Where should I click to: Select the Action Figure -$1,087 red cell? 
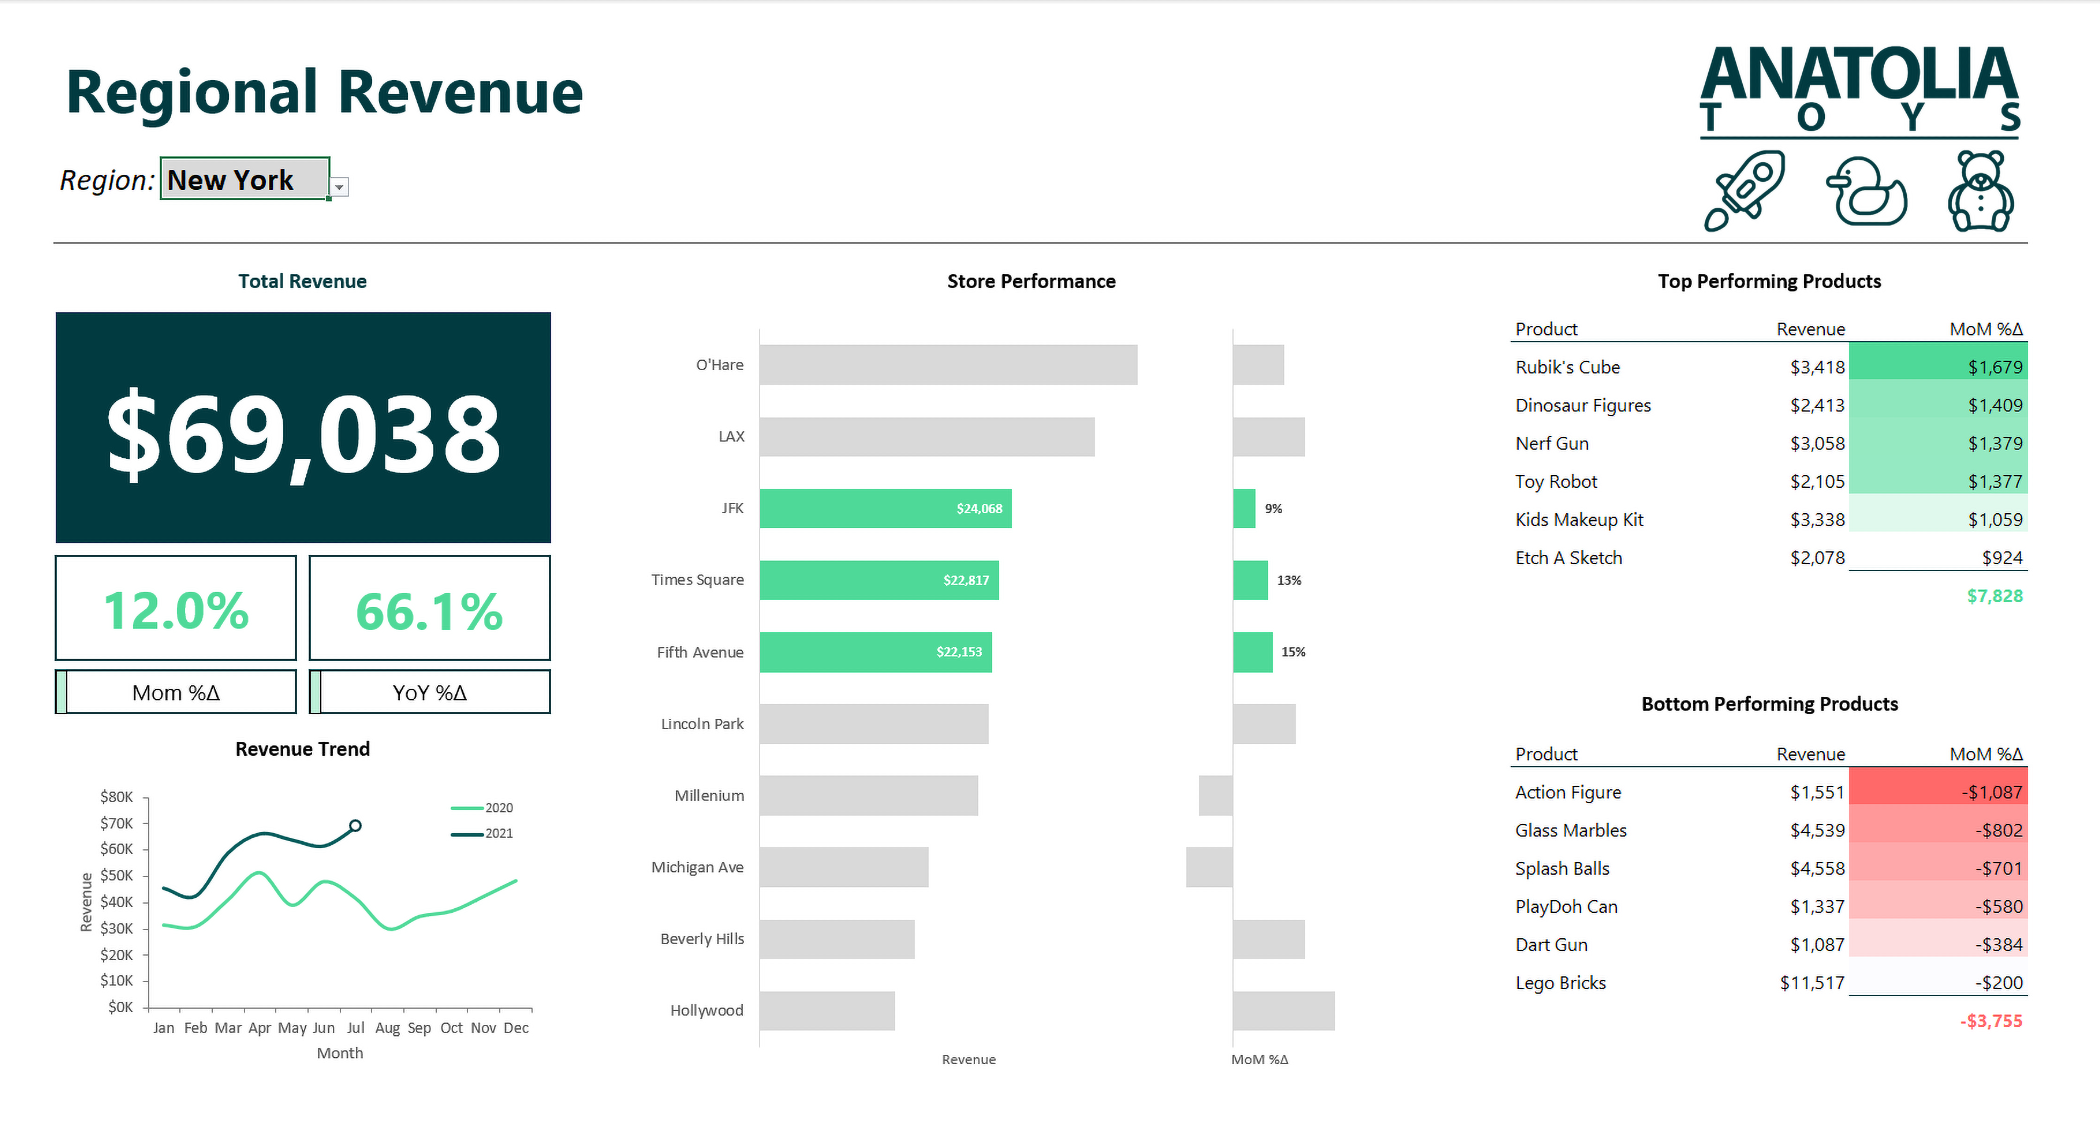click(x=1937, y=792)
